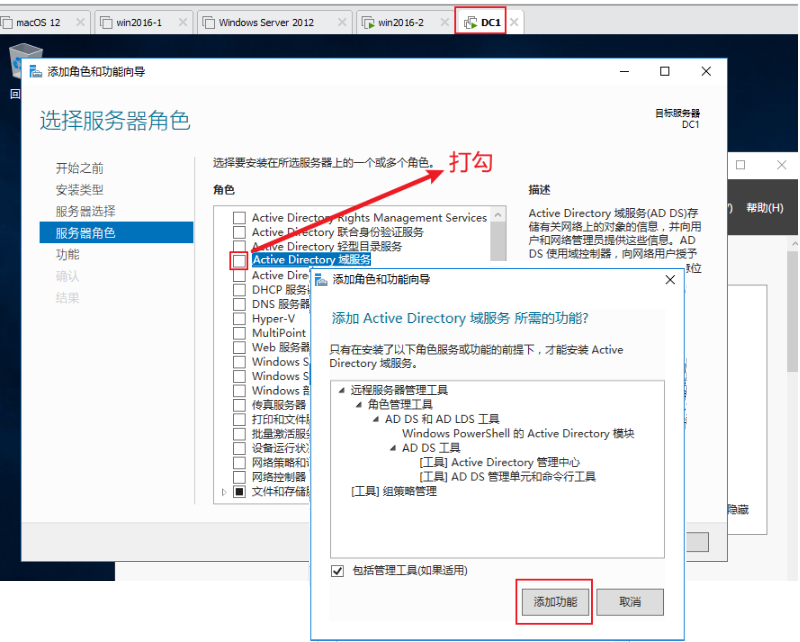Tick the Active Directory 域服务 checkbox
The image size is (800, 642).
pos(239,261)
